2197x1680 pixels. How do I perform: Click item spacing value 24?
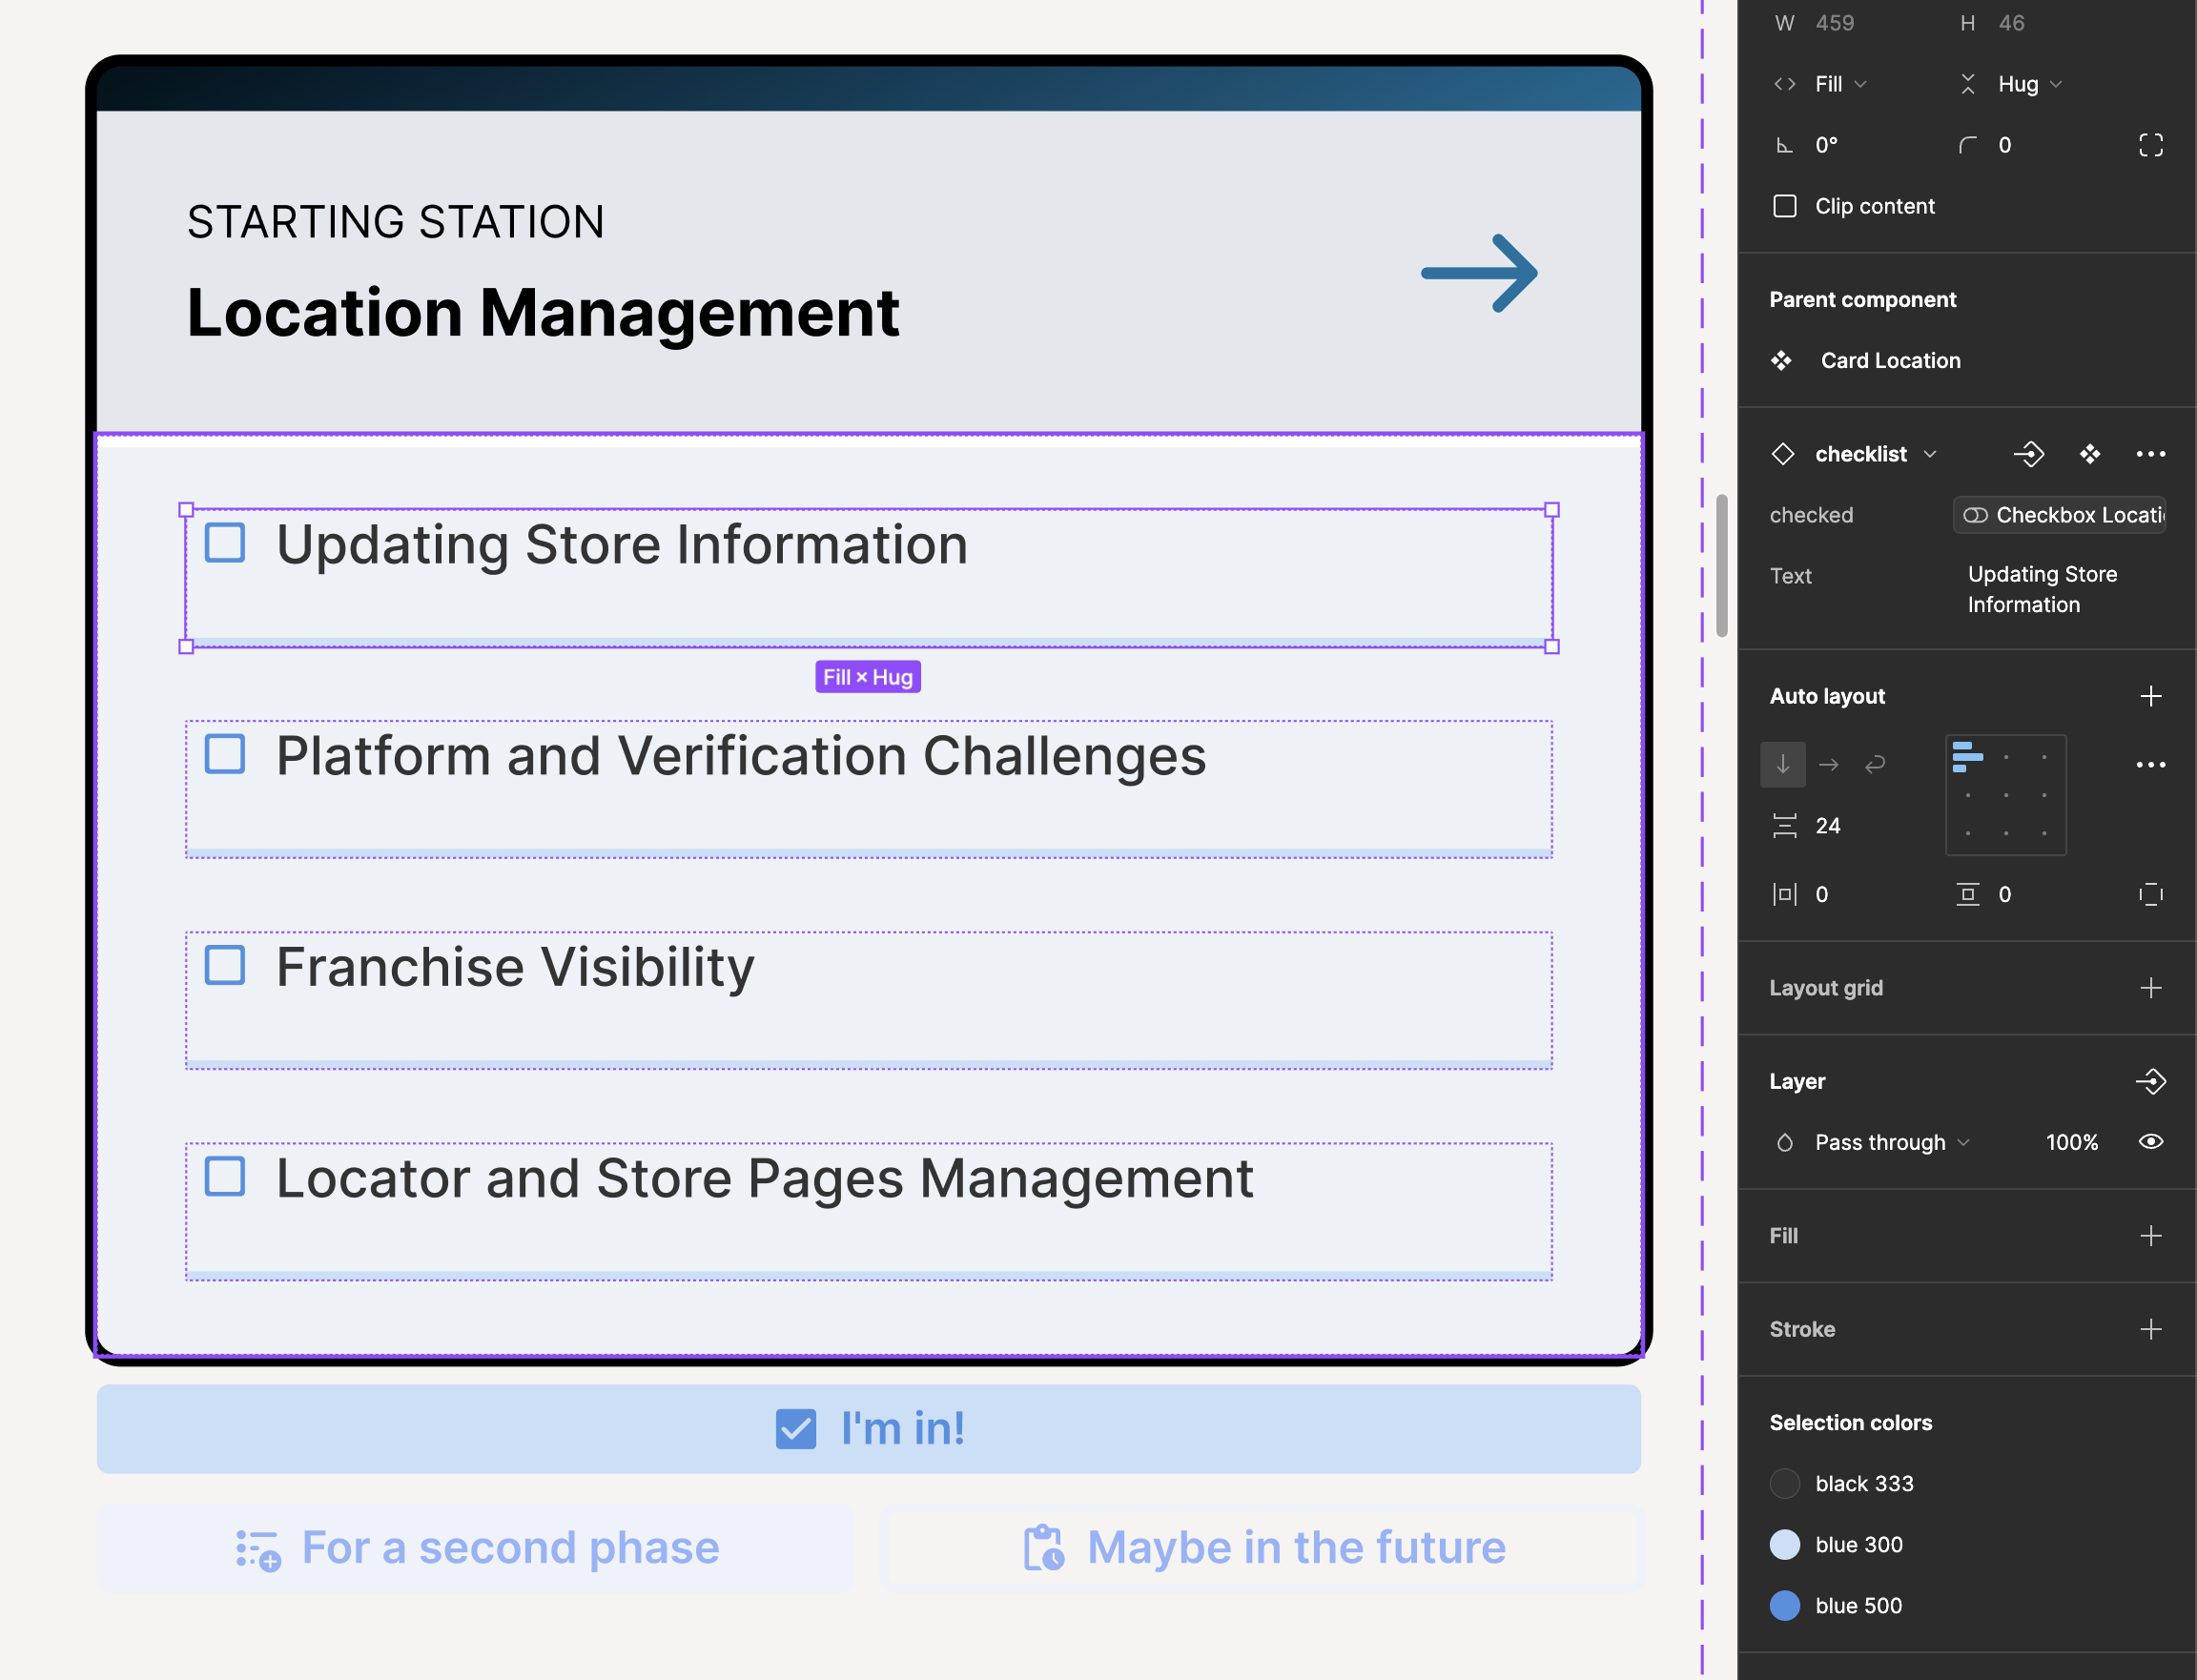(x=1827, y=825)
